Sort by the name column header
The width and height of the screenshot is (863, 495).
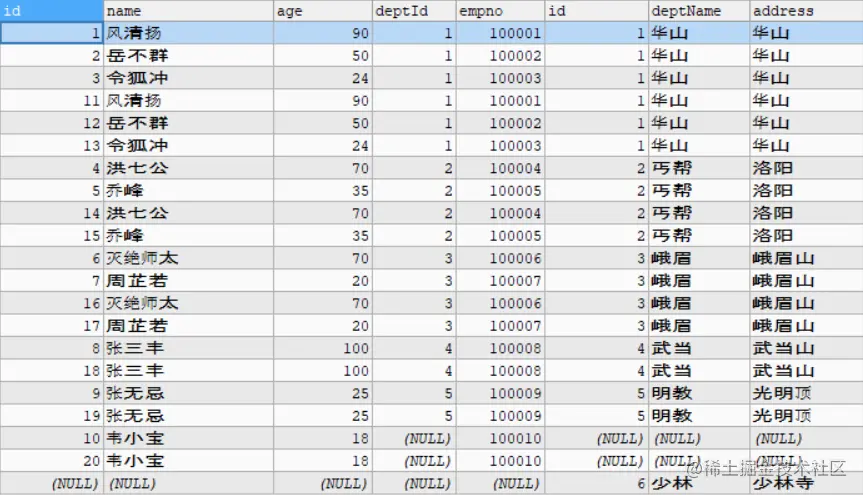point(188,11)
